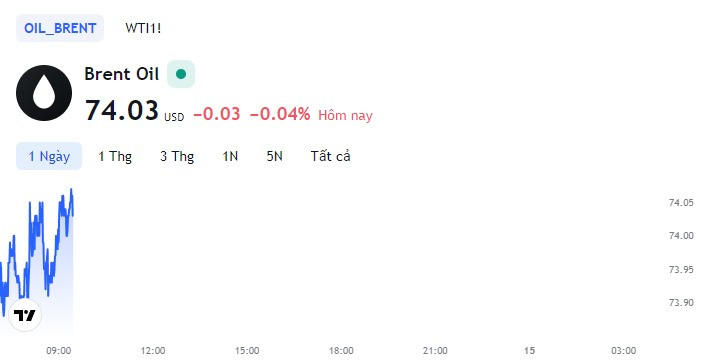The image size is (702, 361).
Task: Click the -0.03 price change value
Action: (217, 114)
